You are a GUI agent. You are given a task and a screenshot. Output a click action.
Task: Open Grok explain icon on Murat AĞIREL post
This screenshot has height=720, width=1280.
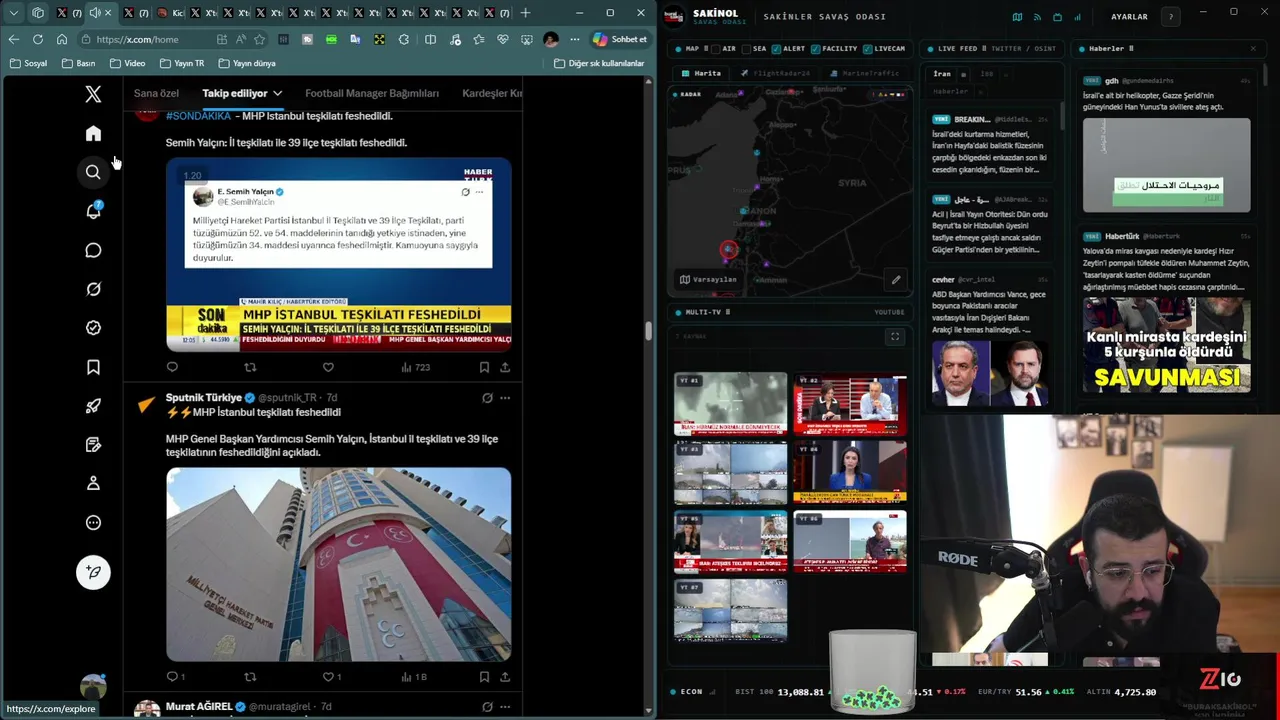487,707
